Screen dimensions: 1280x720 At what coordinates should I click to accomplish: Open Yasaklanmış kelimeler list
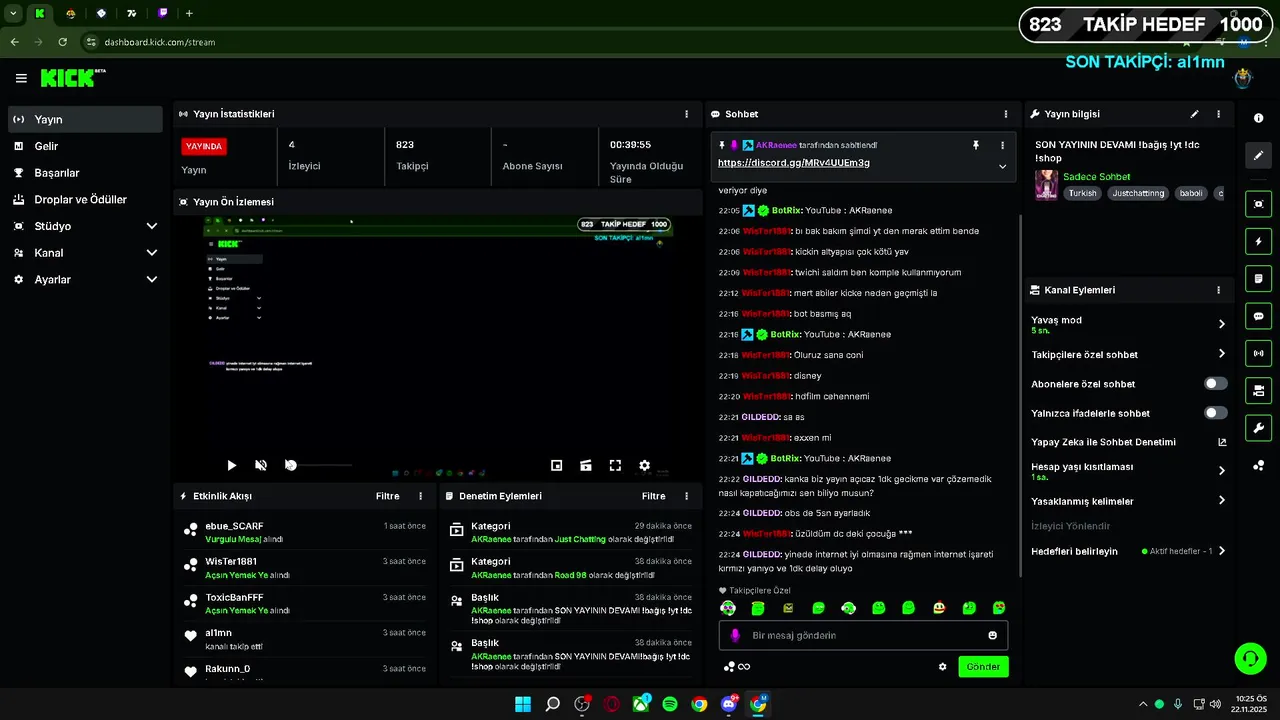click(1128, 501)
